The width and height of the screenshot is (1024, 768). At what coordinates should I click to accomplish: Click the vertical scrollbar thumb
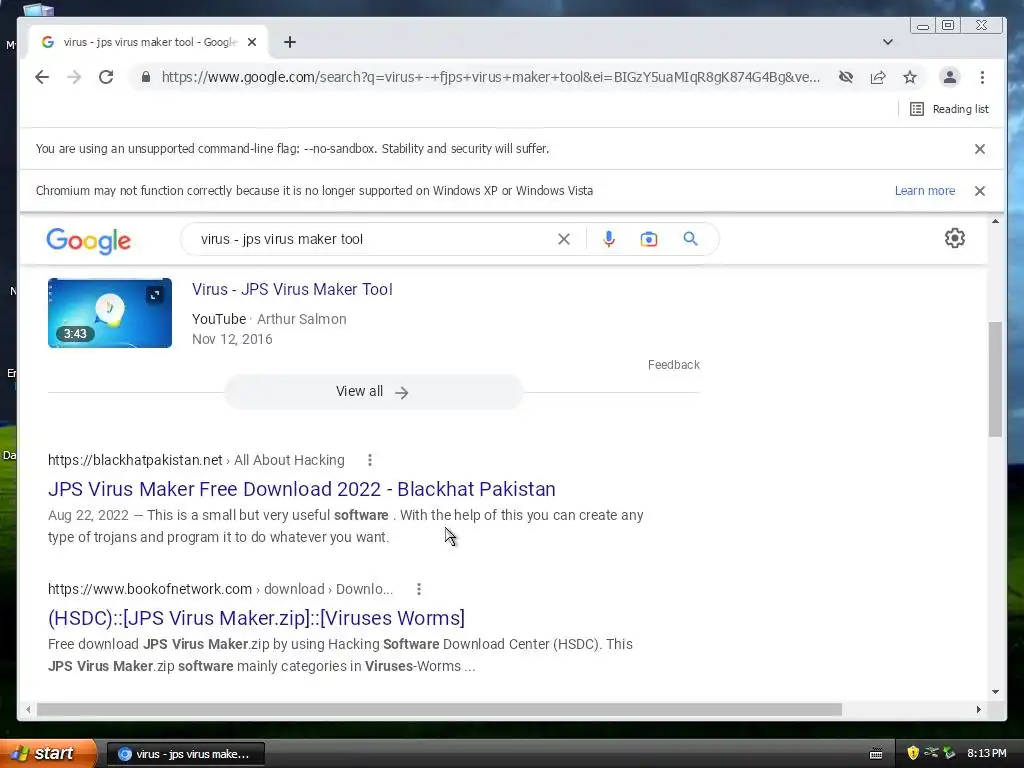pos(995,379)
